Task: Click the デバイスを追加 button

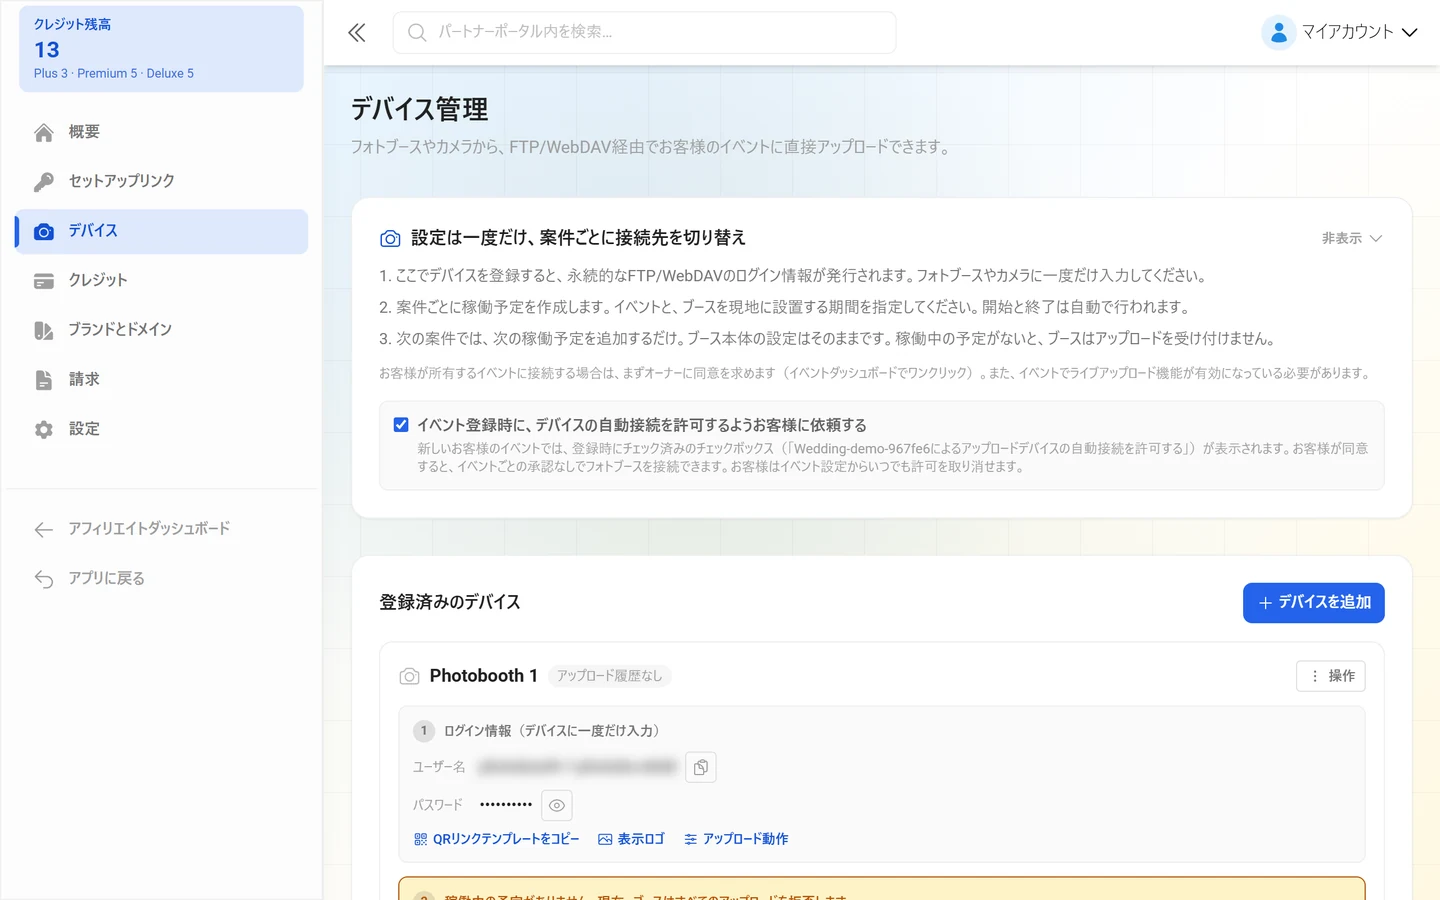Action: pos(1314,603)
